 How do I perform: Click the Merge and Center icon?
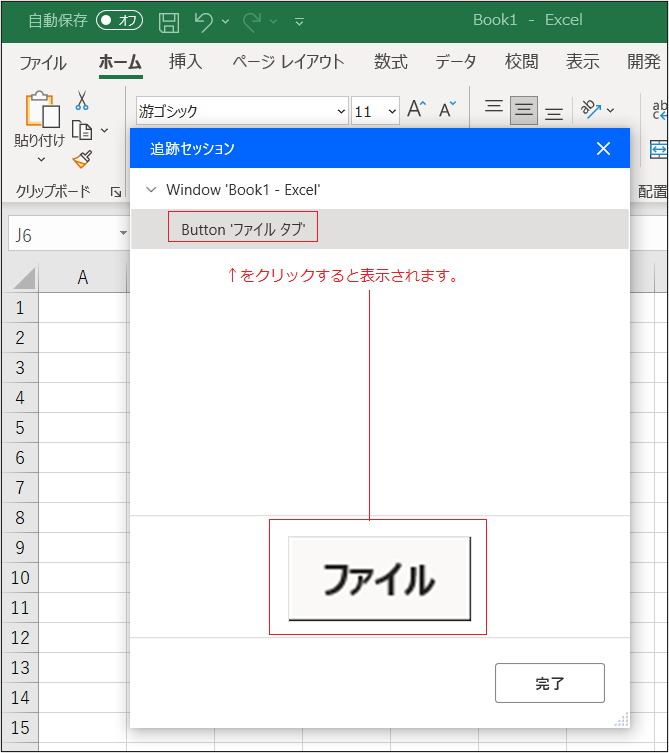point(658,149)
